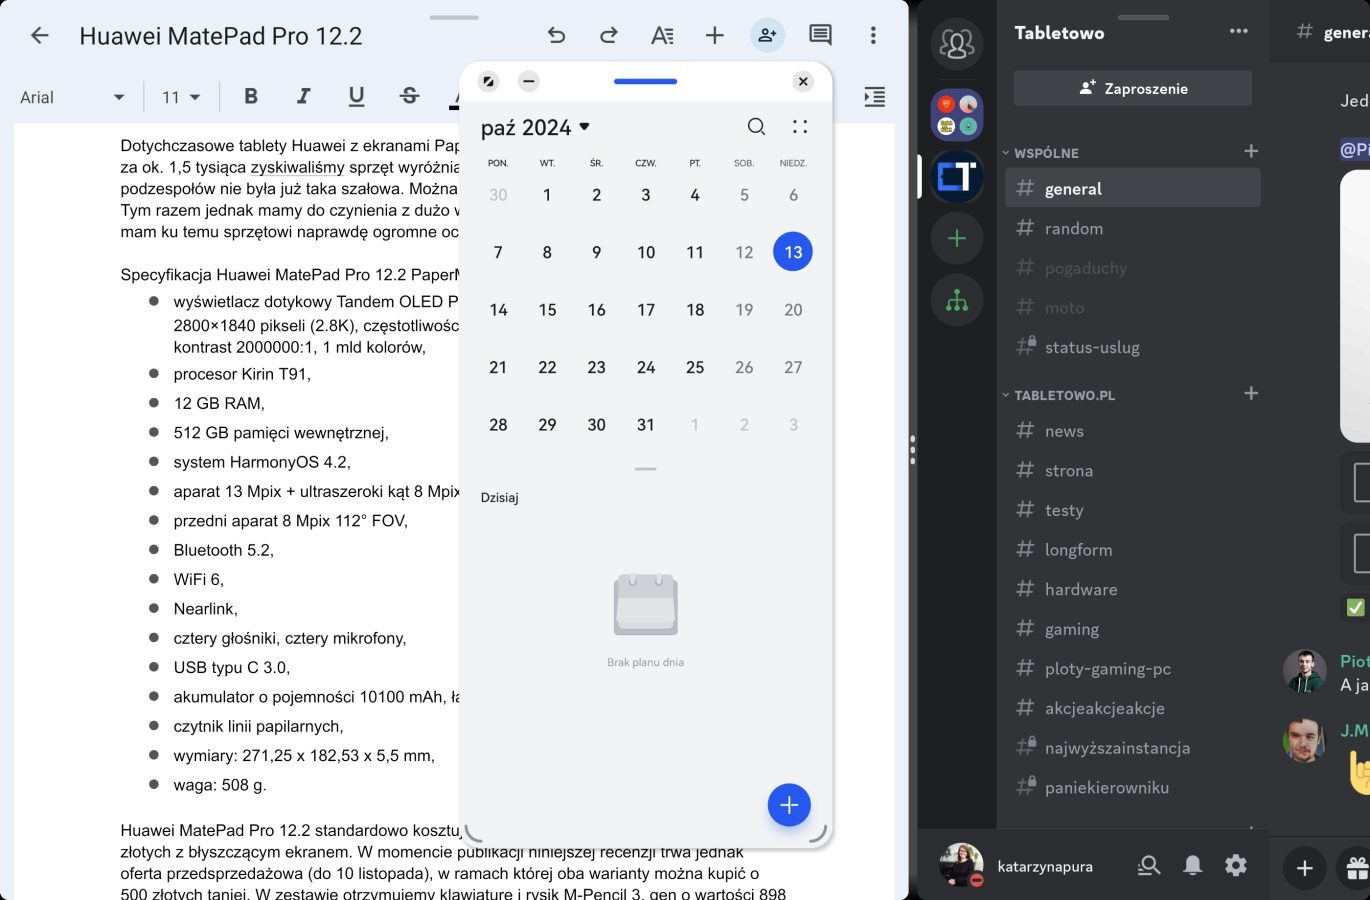Open the font size 11 dropdown

(181, 97)
